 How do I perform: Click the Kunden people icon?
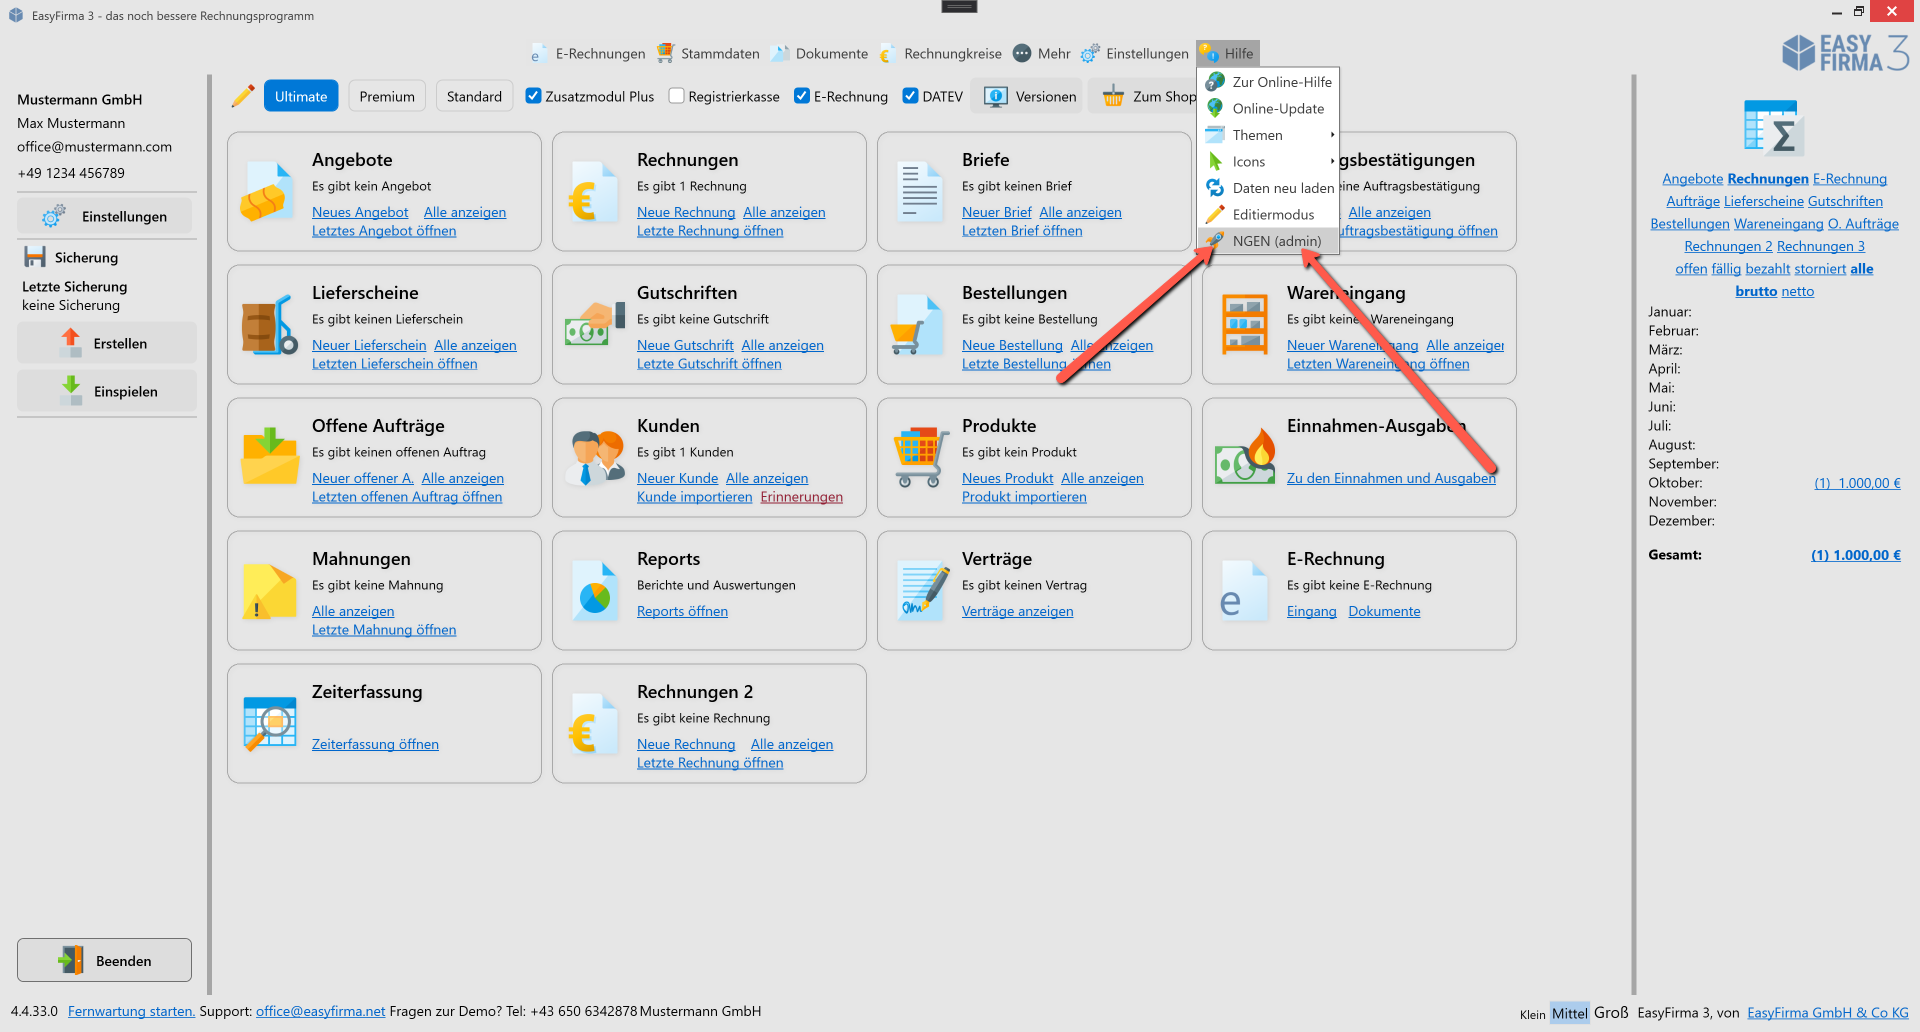(x=594, y=458)
